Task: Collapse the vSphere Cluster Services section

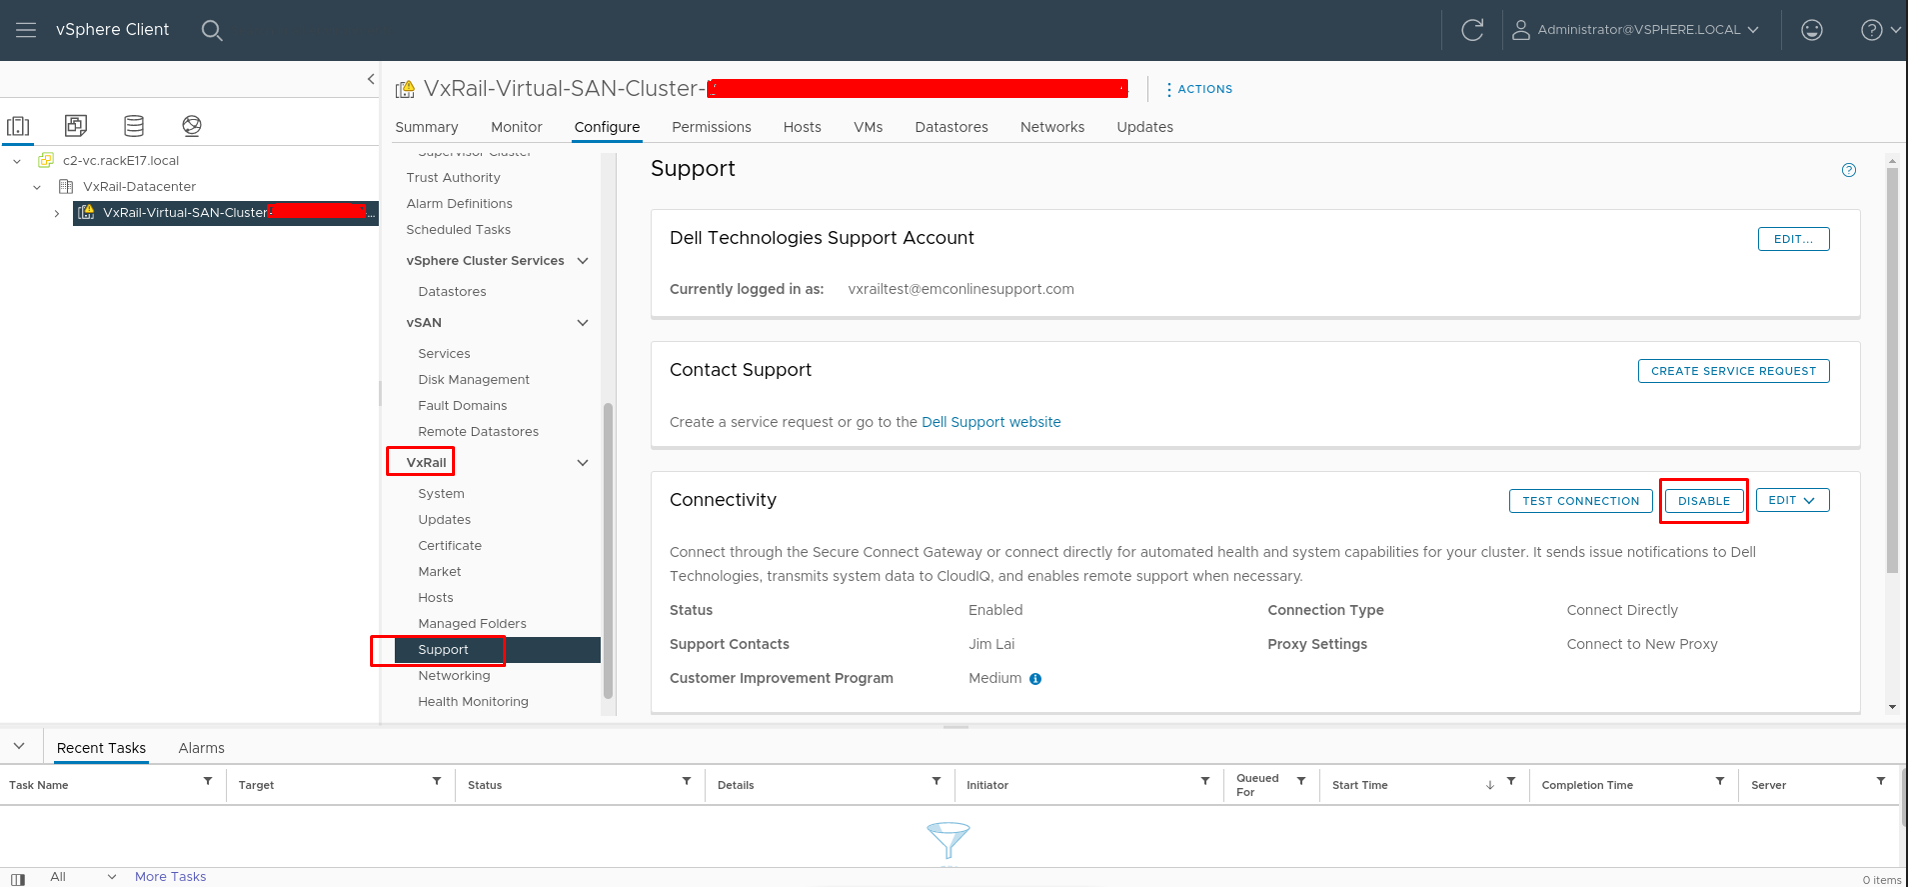Action: click(x=583, y=261)
